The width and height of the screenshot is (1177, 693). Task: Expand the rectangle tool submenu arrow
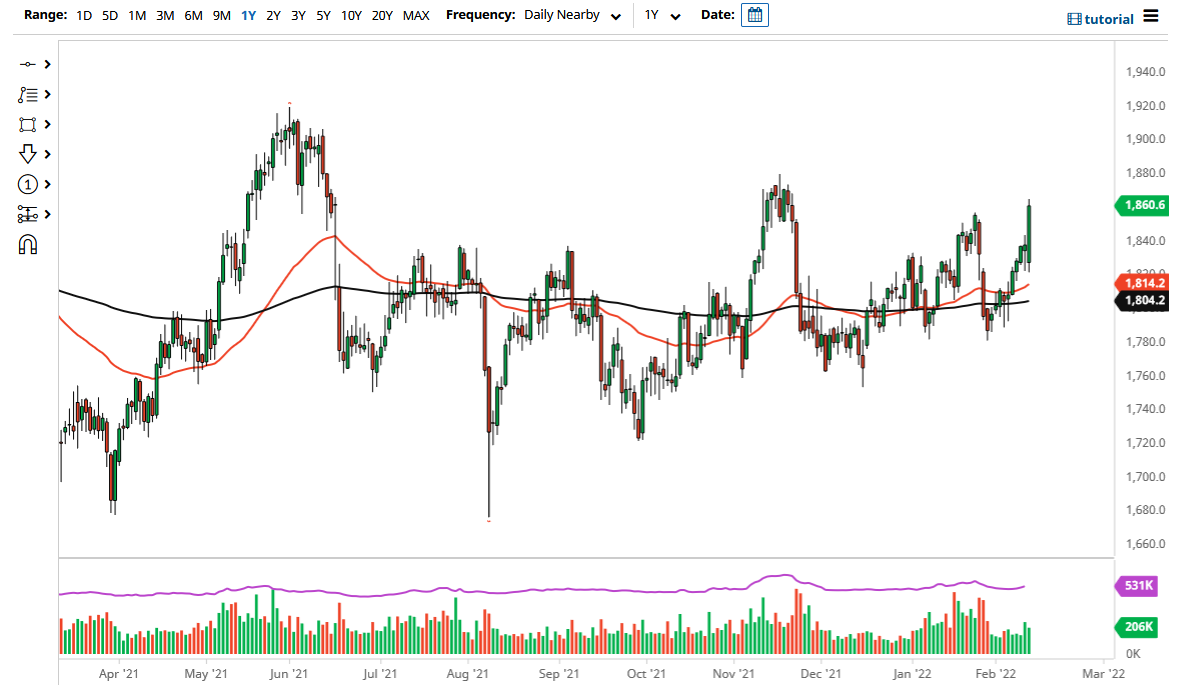click(x=47, y=125)
